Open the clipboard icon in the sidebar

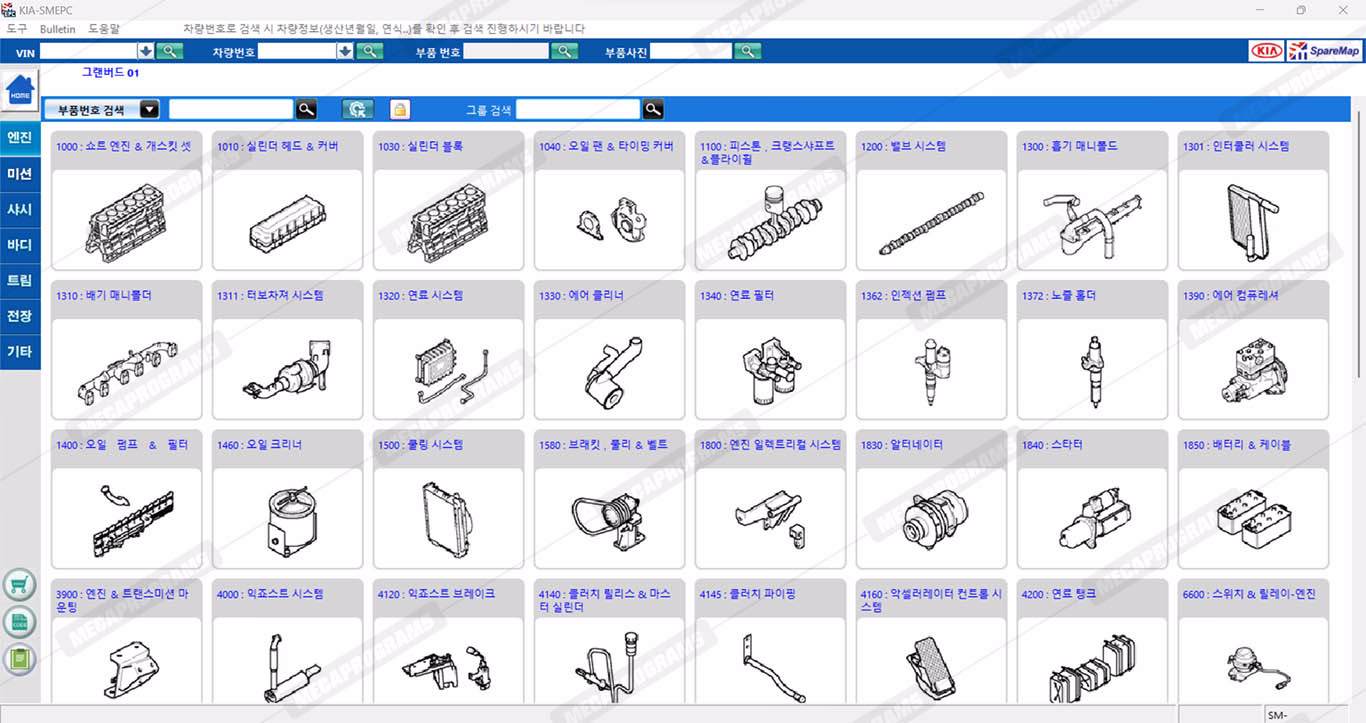point(20,659)
